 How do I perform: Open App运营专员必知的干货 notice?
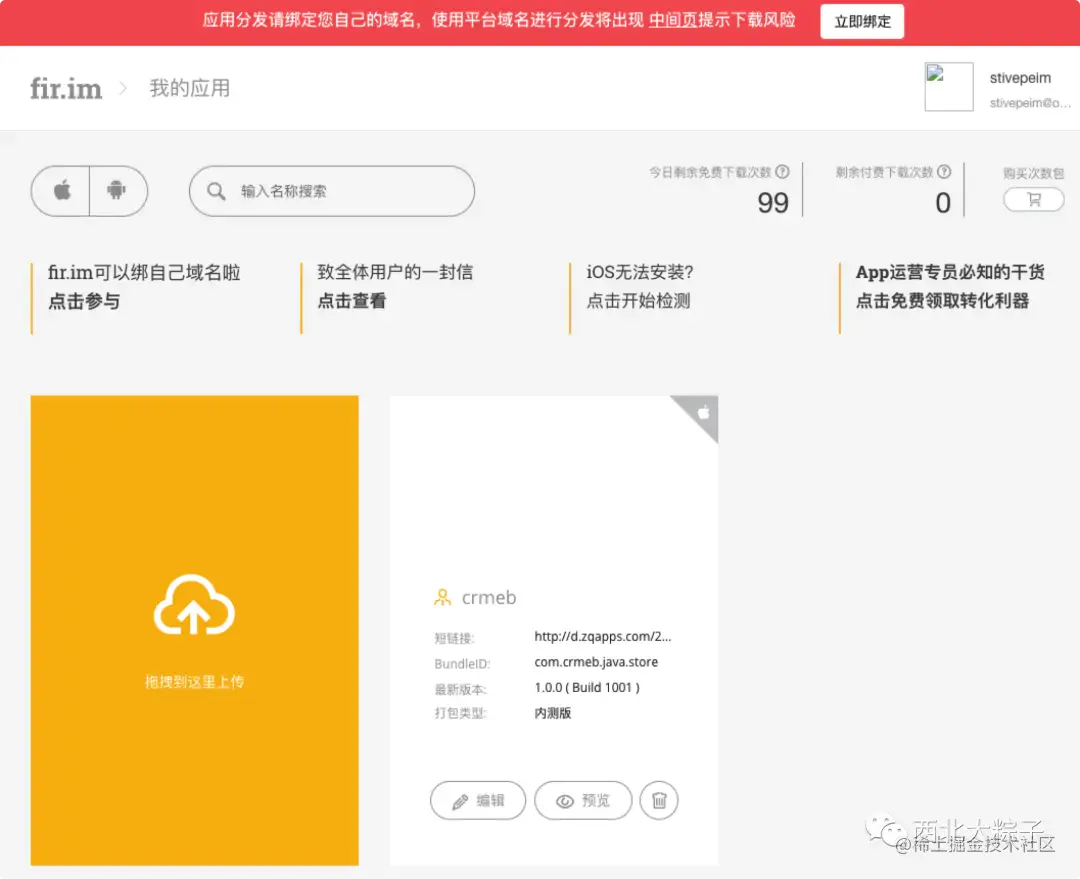(950, 287)
